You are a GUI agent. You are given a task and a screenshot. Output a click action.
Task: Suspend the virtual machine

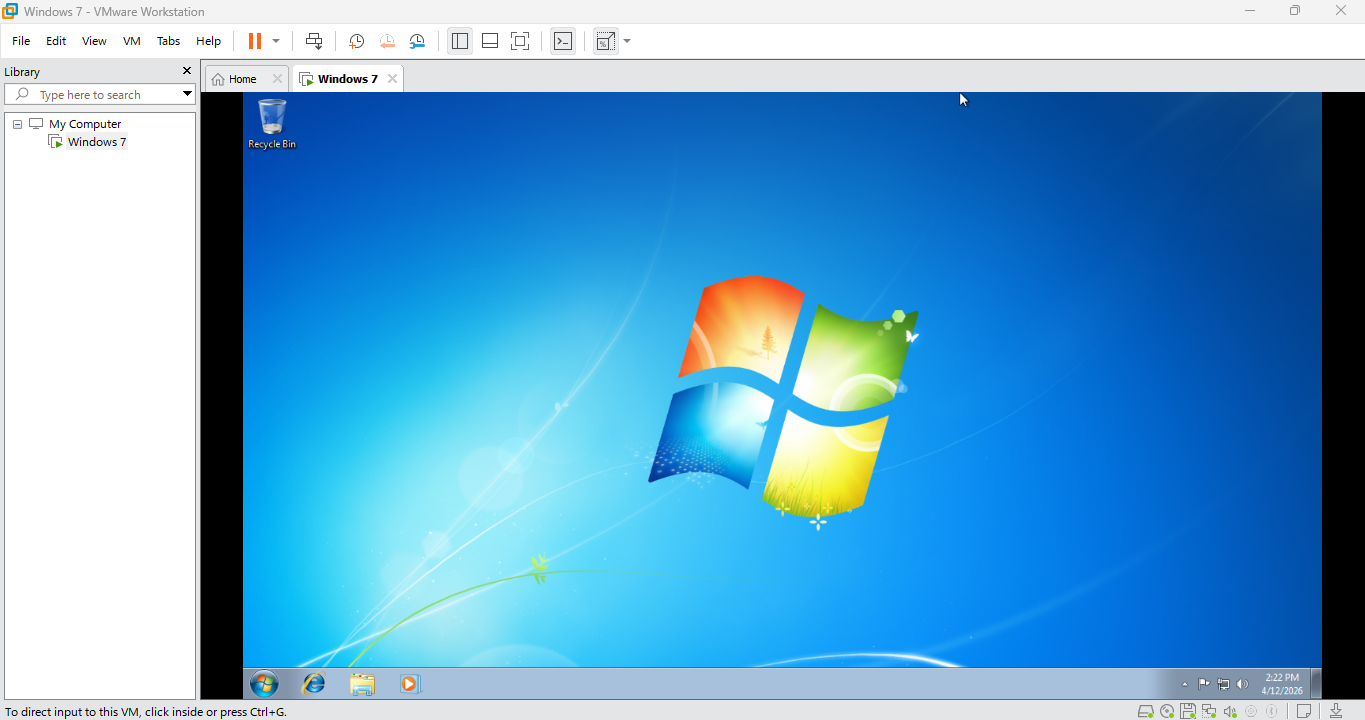pyautogui.click(x=256, y=41)
